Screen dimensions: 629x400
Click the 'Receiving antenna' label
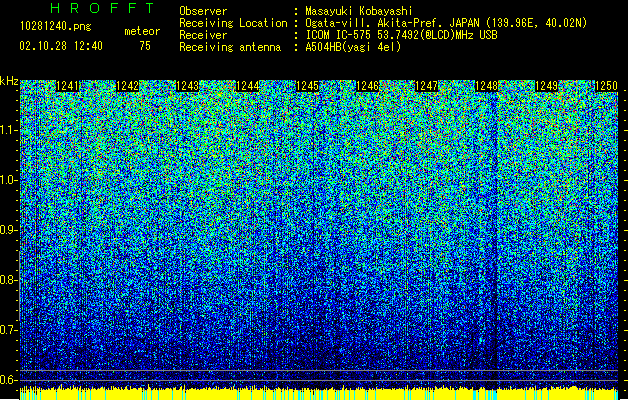tap(230, 47)
